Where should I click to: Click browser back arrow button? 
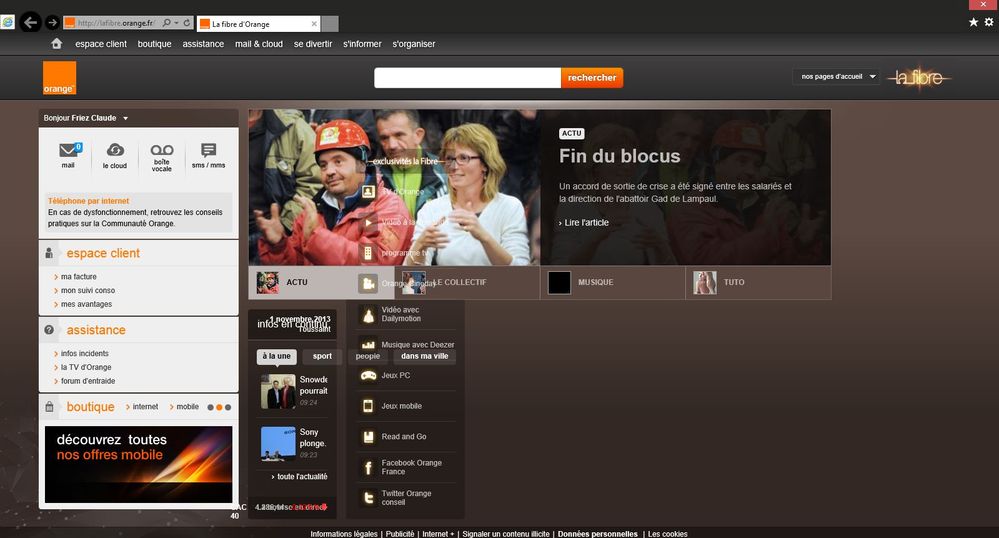click(31, 23)
